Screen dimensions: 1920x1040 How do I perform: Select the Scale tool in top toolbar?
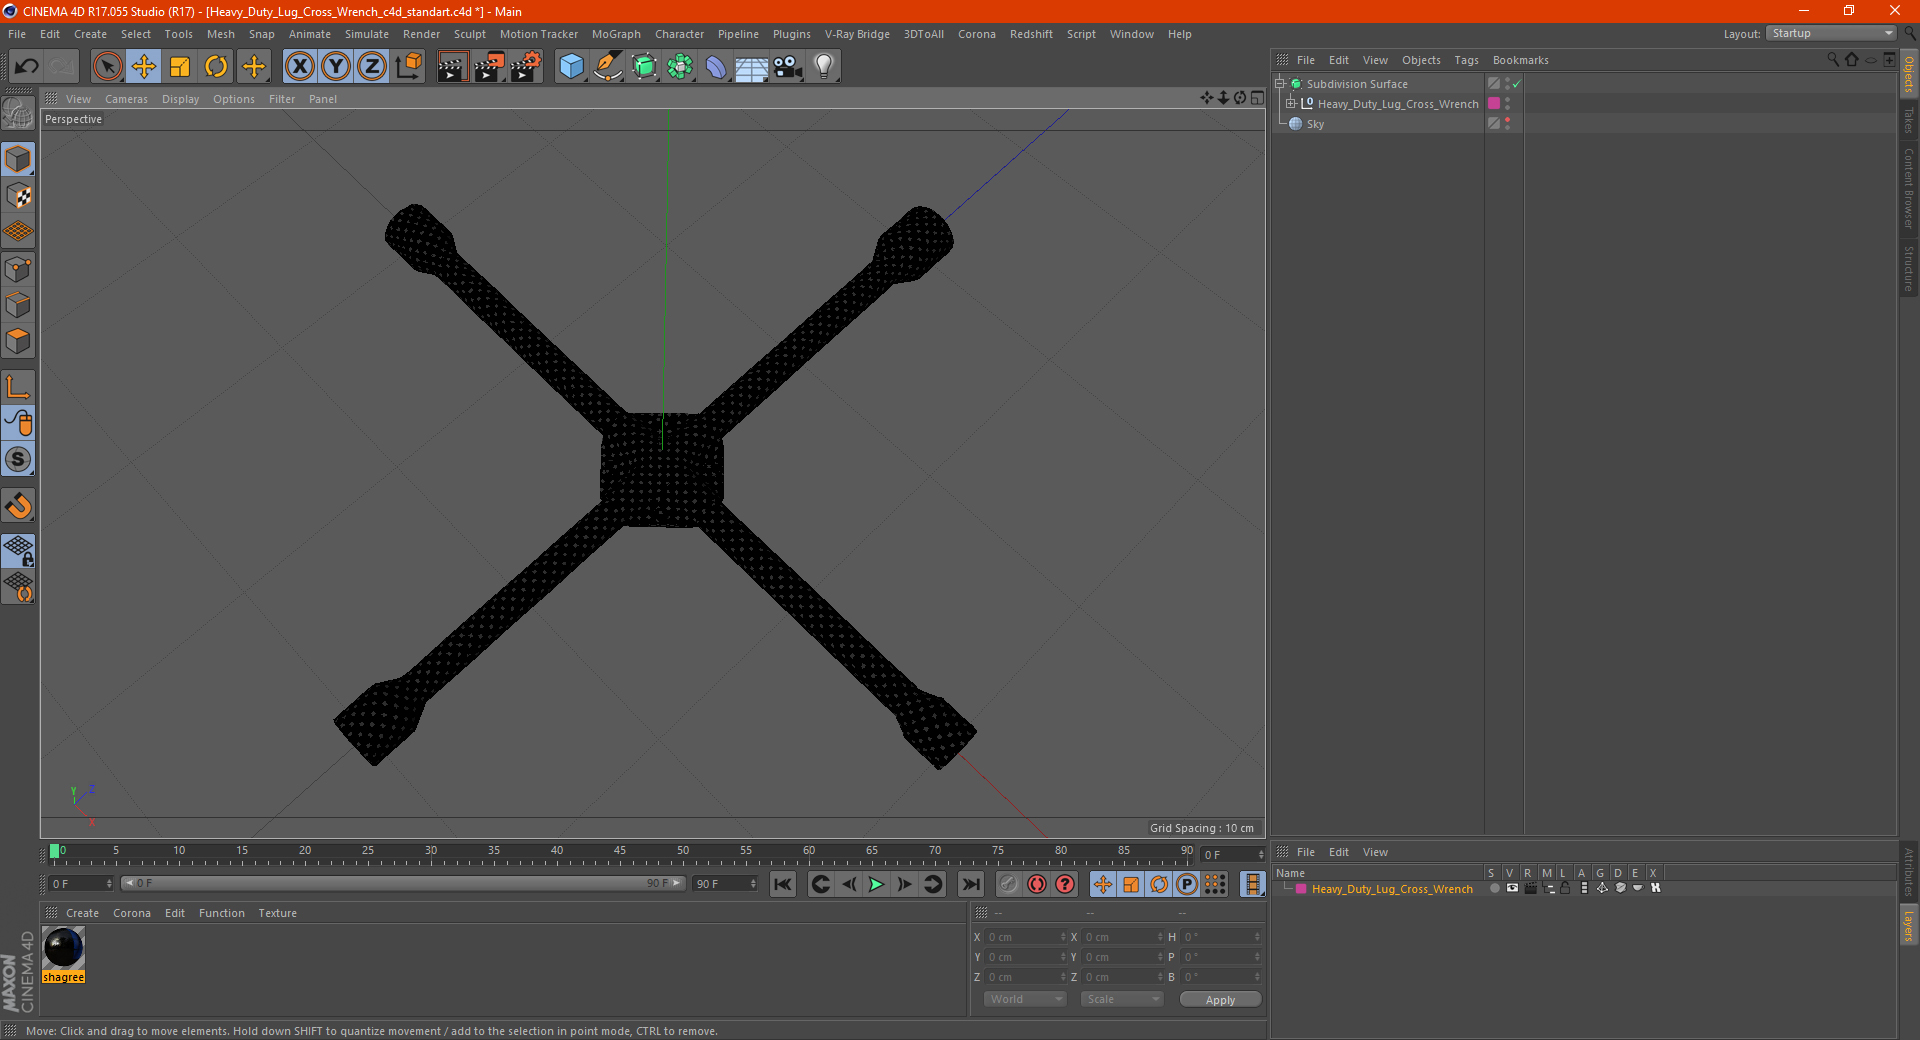click(180, 67)
